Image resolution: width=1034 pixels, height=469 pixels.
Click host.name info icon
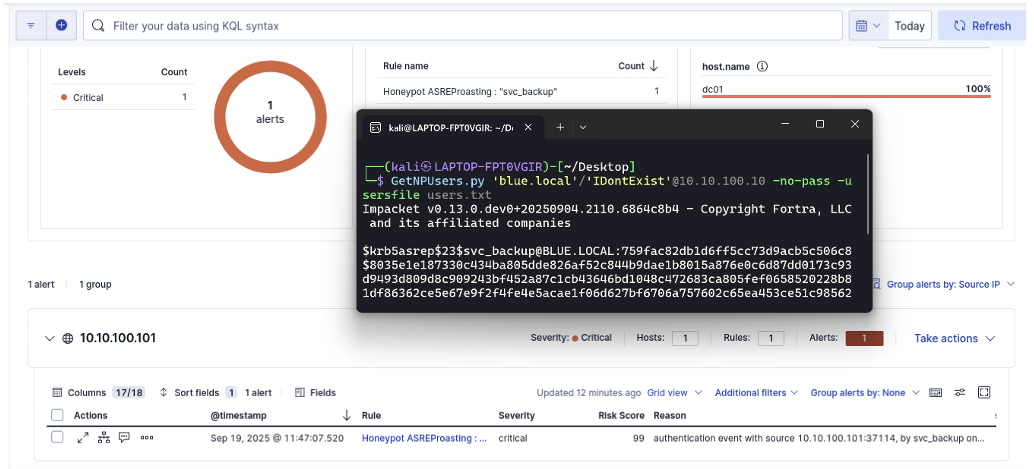point(762,67)
